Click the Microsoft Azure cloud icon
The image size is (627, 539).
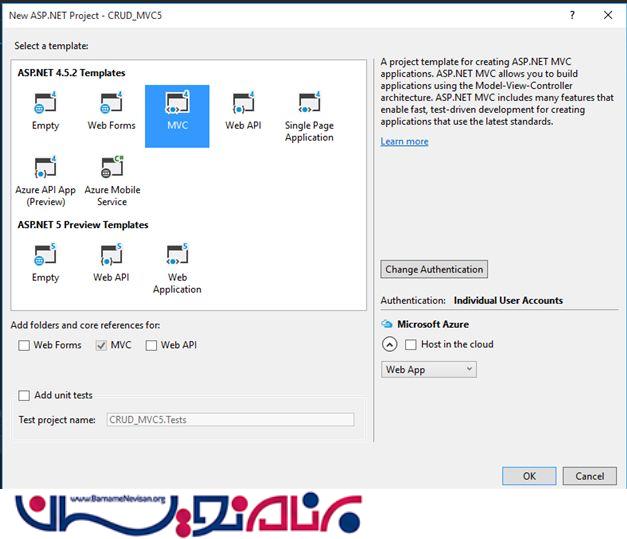point(387,324)
